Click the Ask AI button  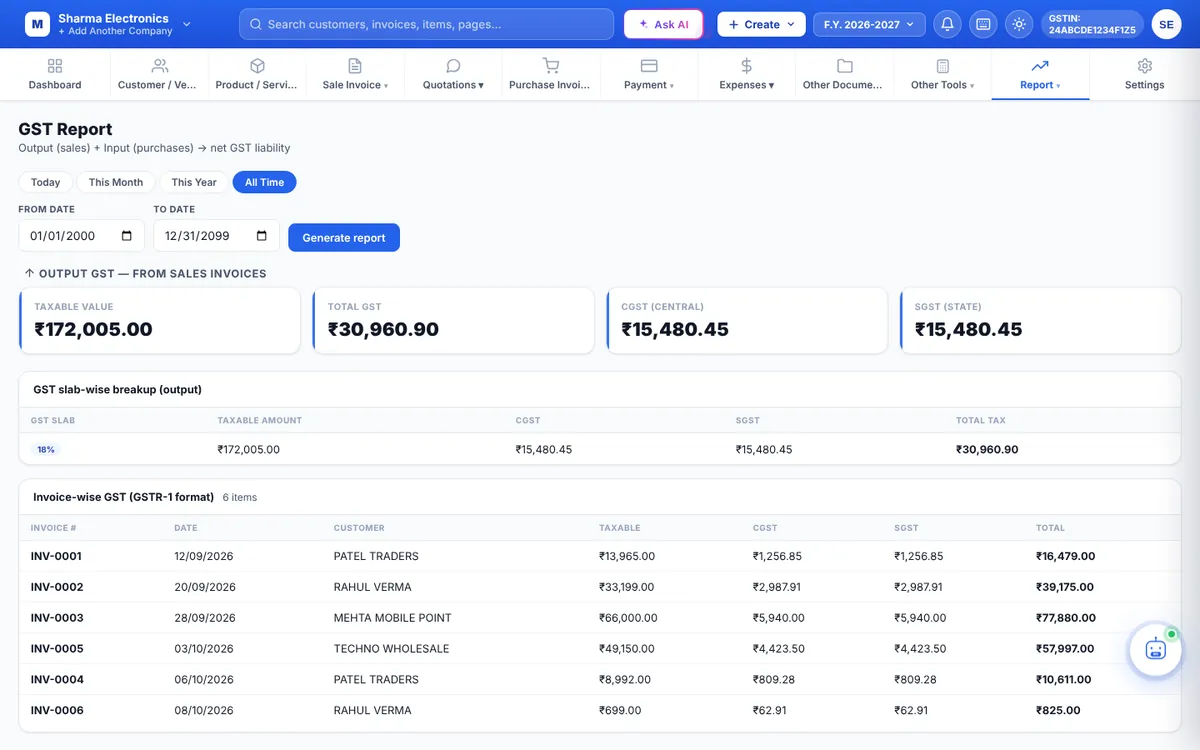click(x=664, y=24)
